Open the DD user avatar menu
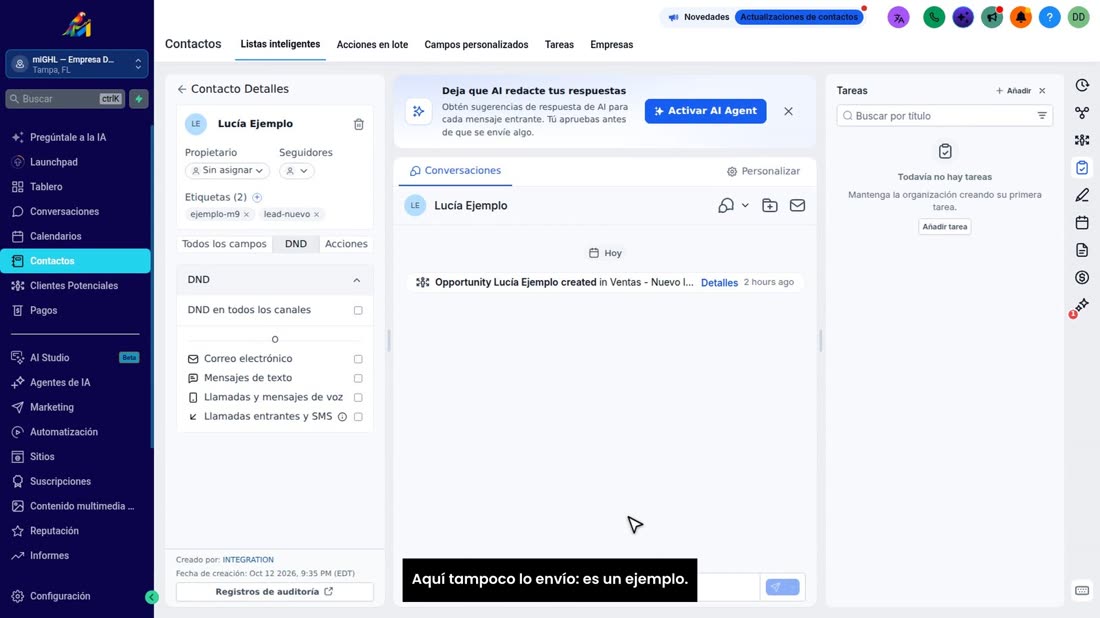The image size is (1100, 618). click(x=1078, y=18)
